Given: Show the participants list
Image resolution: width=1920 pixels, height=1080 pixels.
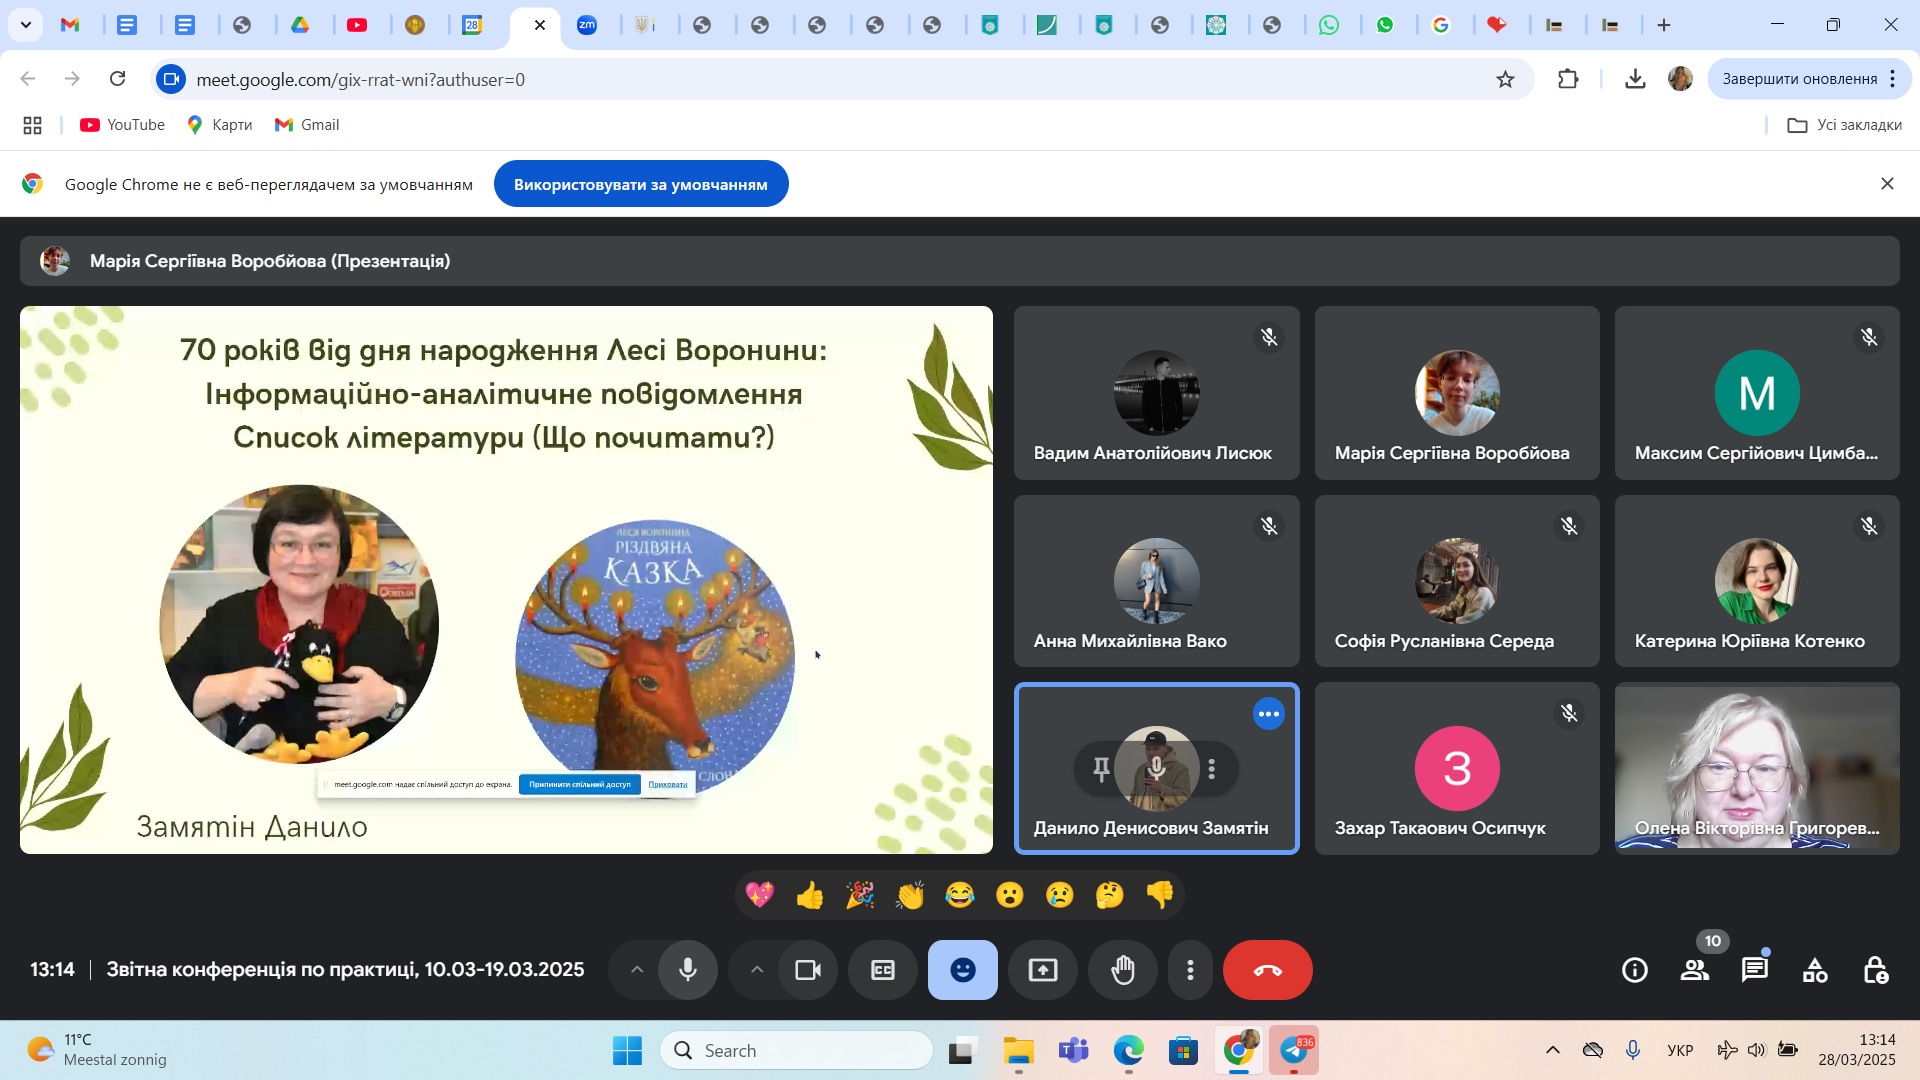Looking at the screenshot, I should [x=1695, y=970].
